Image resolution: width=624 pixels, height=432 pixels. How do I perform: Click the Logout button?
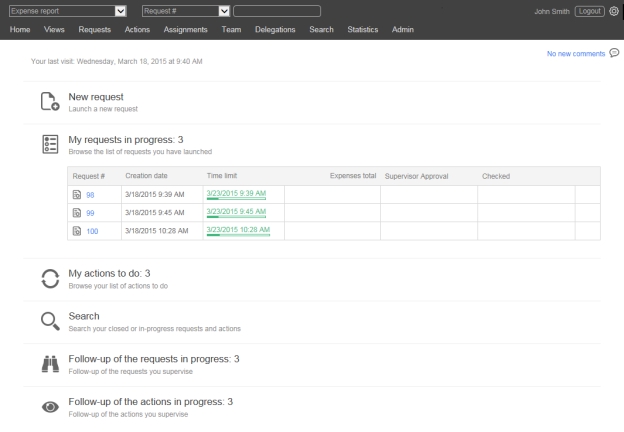point(589,11)
